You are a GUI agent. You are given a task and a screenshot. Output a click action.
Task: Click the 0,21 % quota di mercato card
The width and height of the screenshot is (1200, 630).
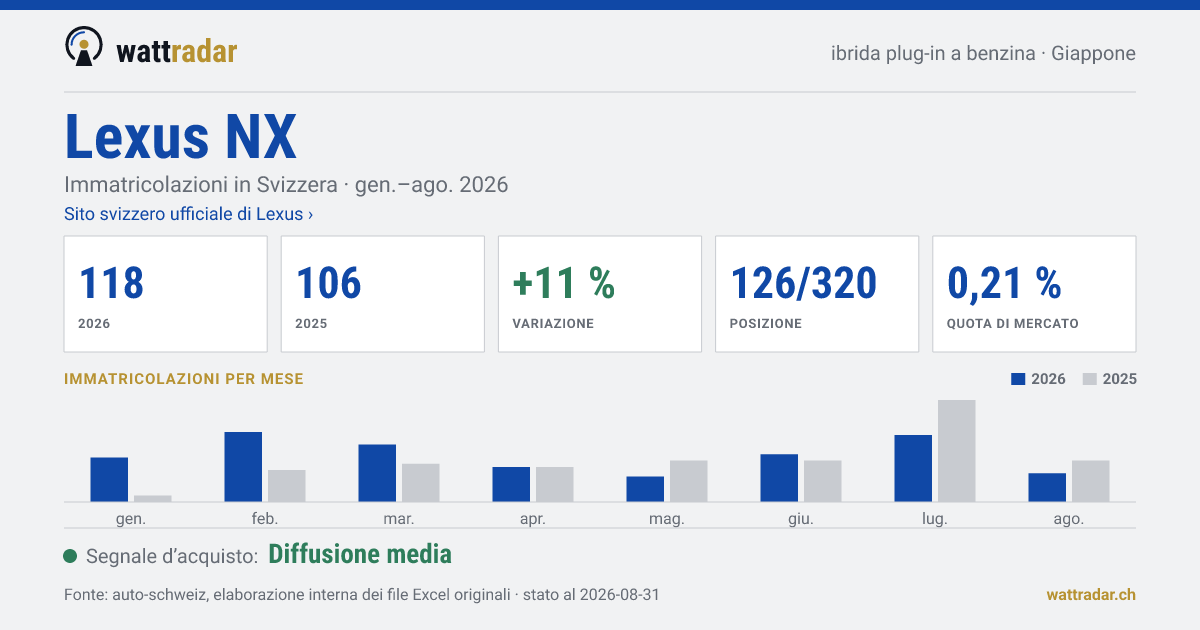(1034, 294)
